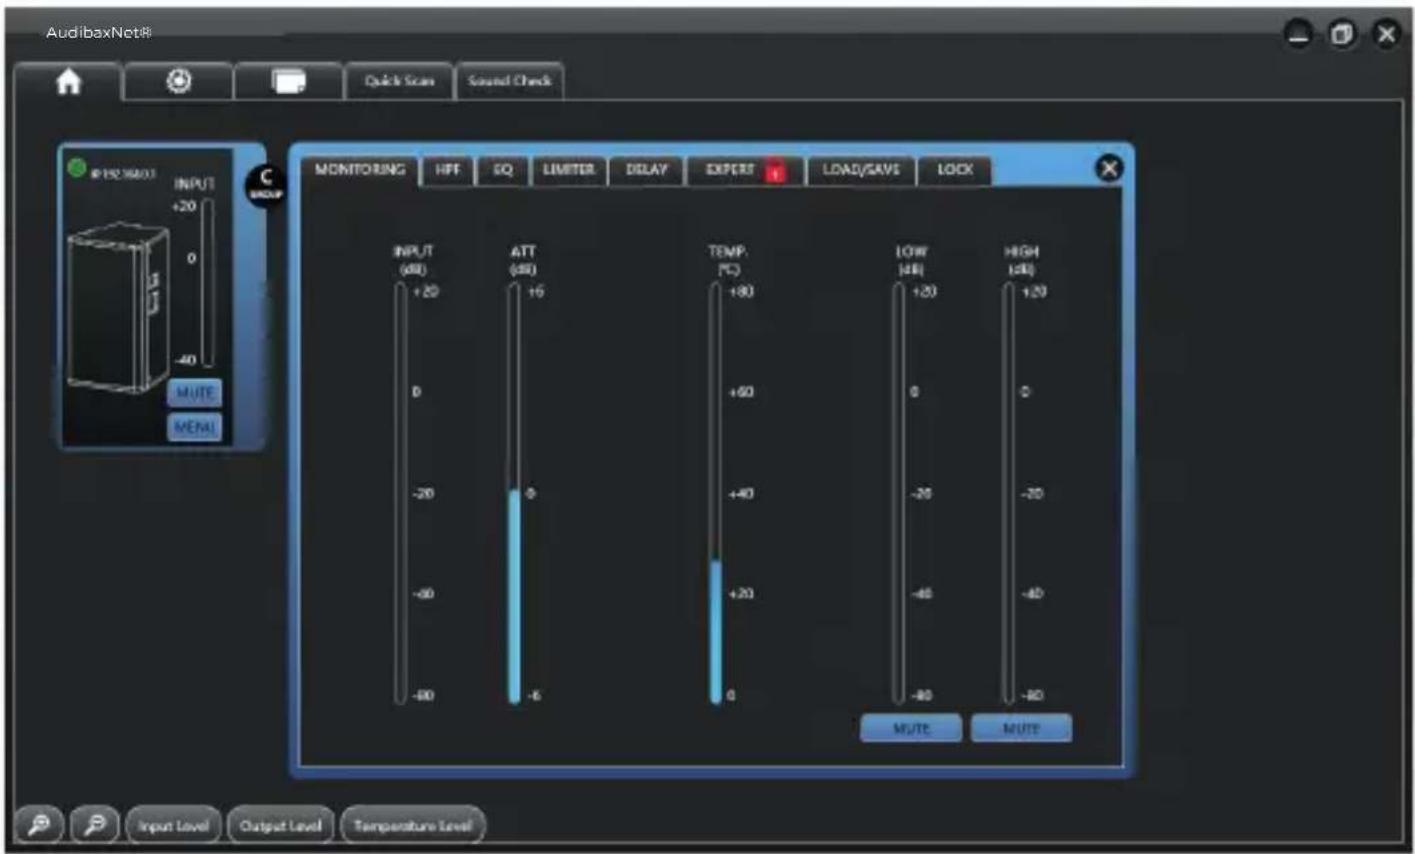
Task: Mute the HIGH output channel
Action: (1021, 728)
